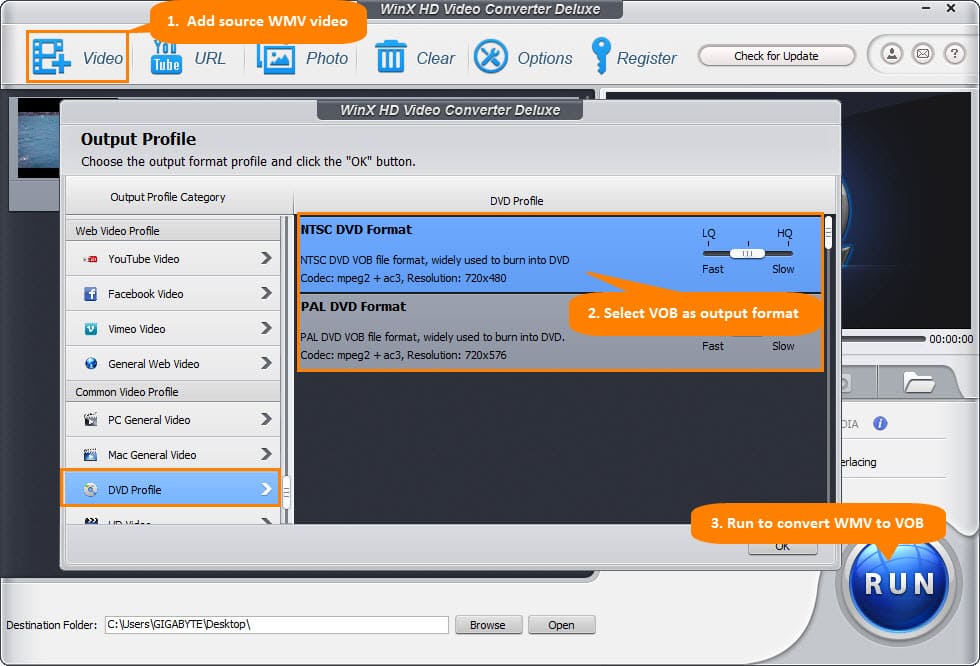Click the DVD profile list scrollbar
The height and width of the screenshot is (666, 980).
[x=828, y=232]
